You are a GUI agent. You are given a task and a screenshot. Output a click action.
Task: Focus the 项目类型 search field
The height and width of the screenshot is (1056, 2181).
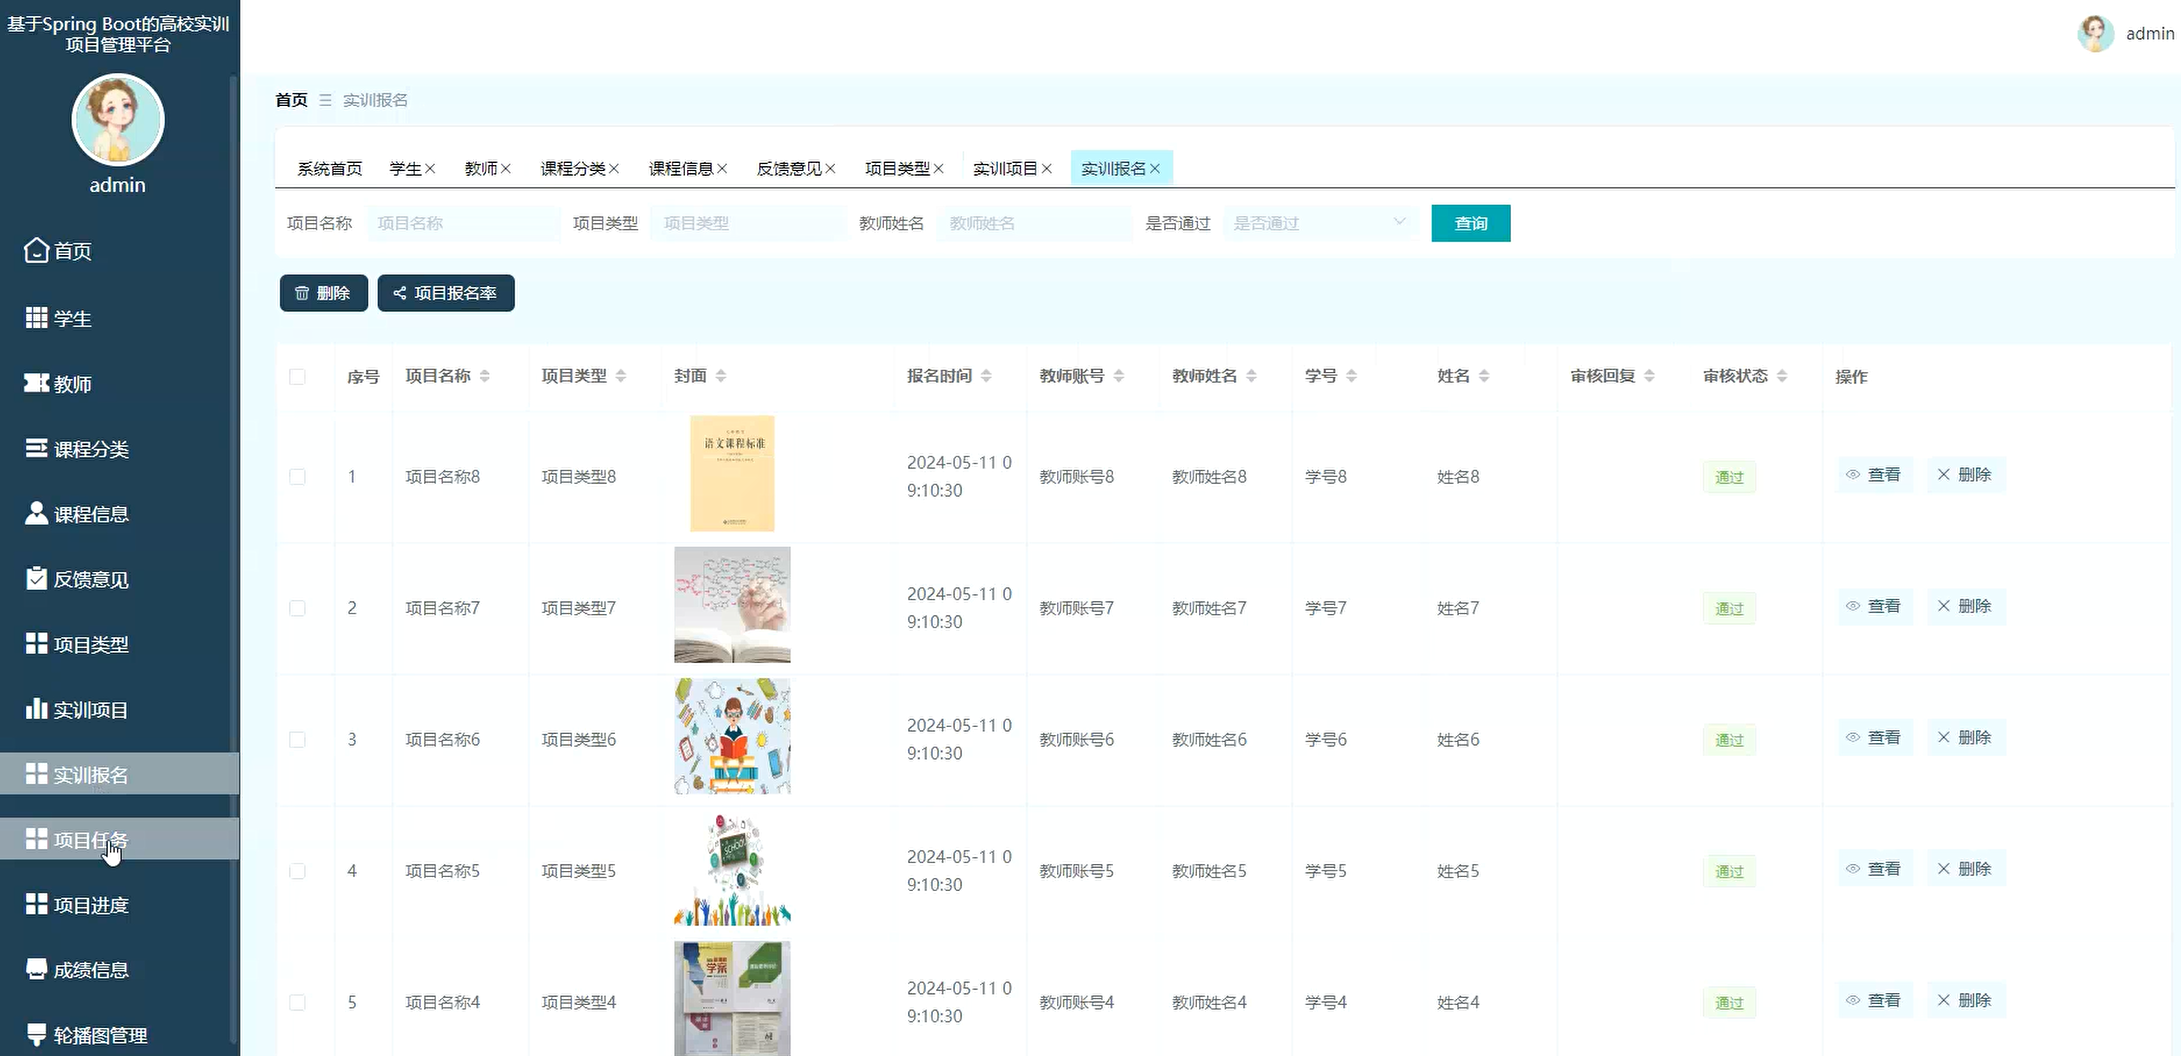coord(748,223)
